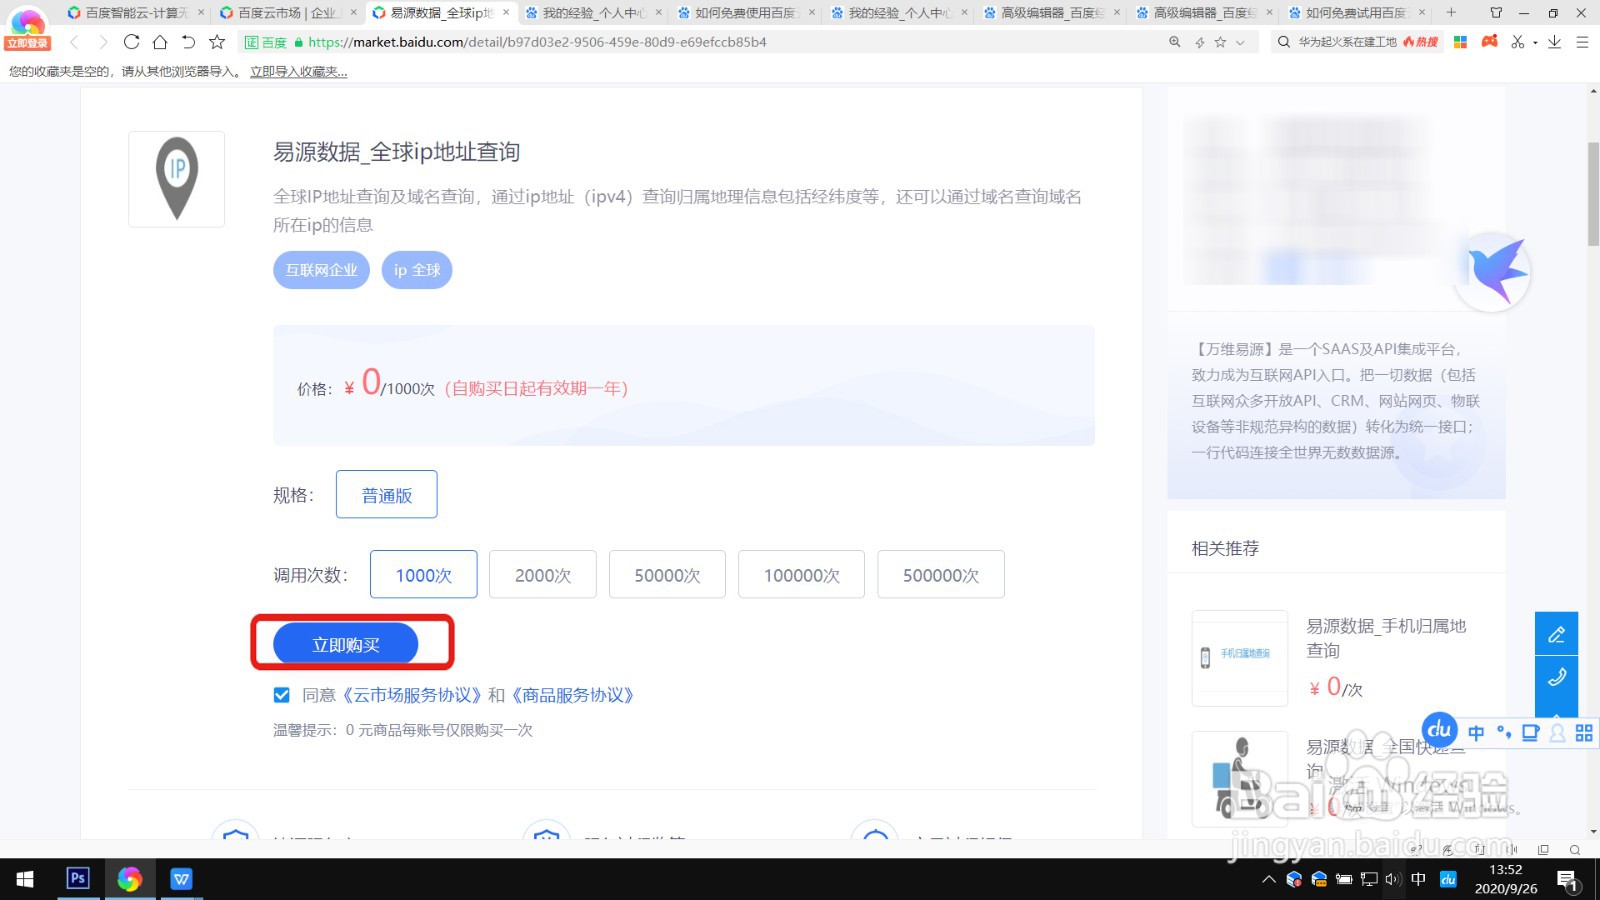Viewport: 1600px width, 900px height.
Task: Click the scrollbar down arrow
Action: tap(1593, 831)
